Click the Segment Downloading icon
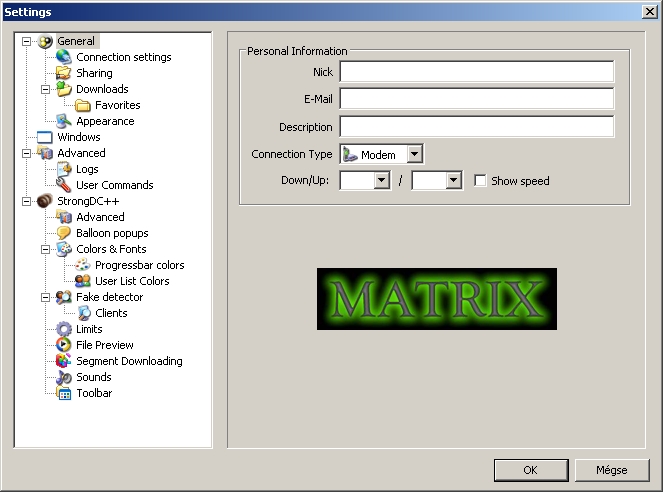663x492 pixels. click(x=64, y=361)
